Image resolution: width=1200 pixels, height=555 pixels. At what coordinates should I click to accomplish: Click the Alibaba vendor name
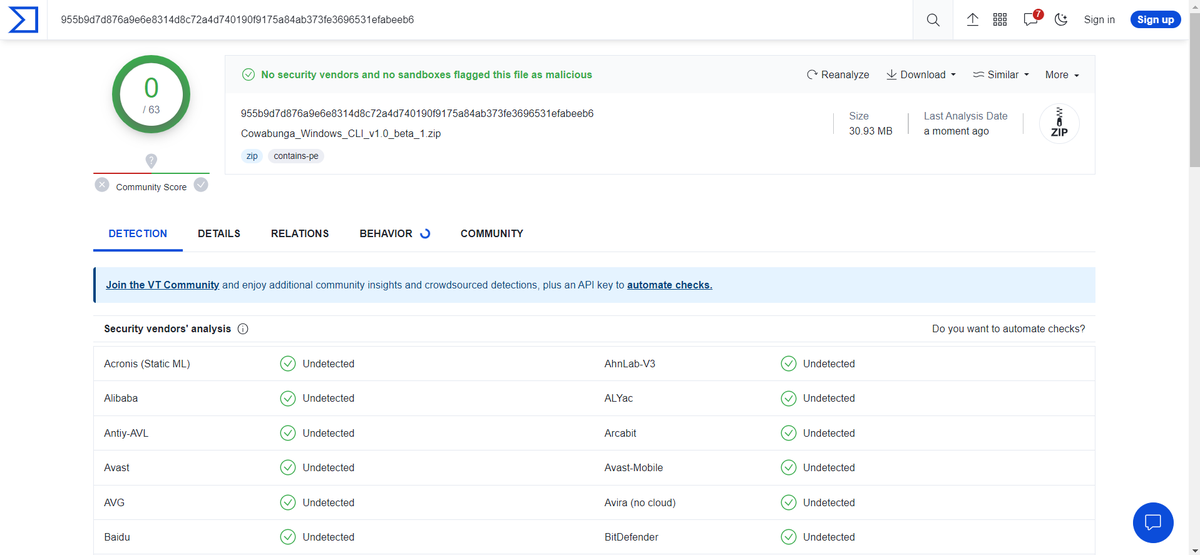click(121, 398)
